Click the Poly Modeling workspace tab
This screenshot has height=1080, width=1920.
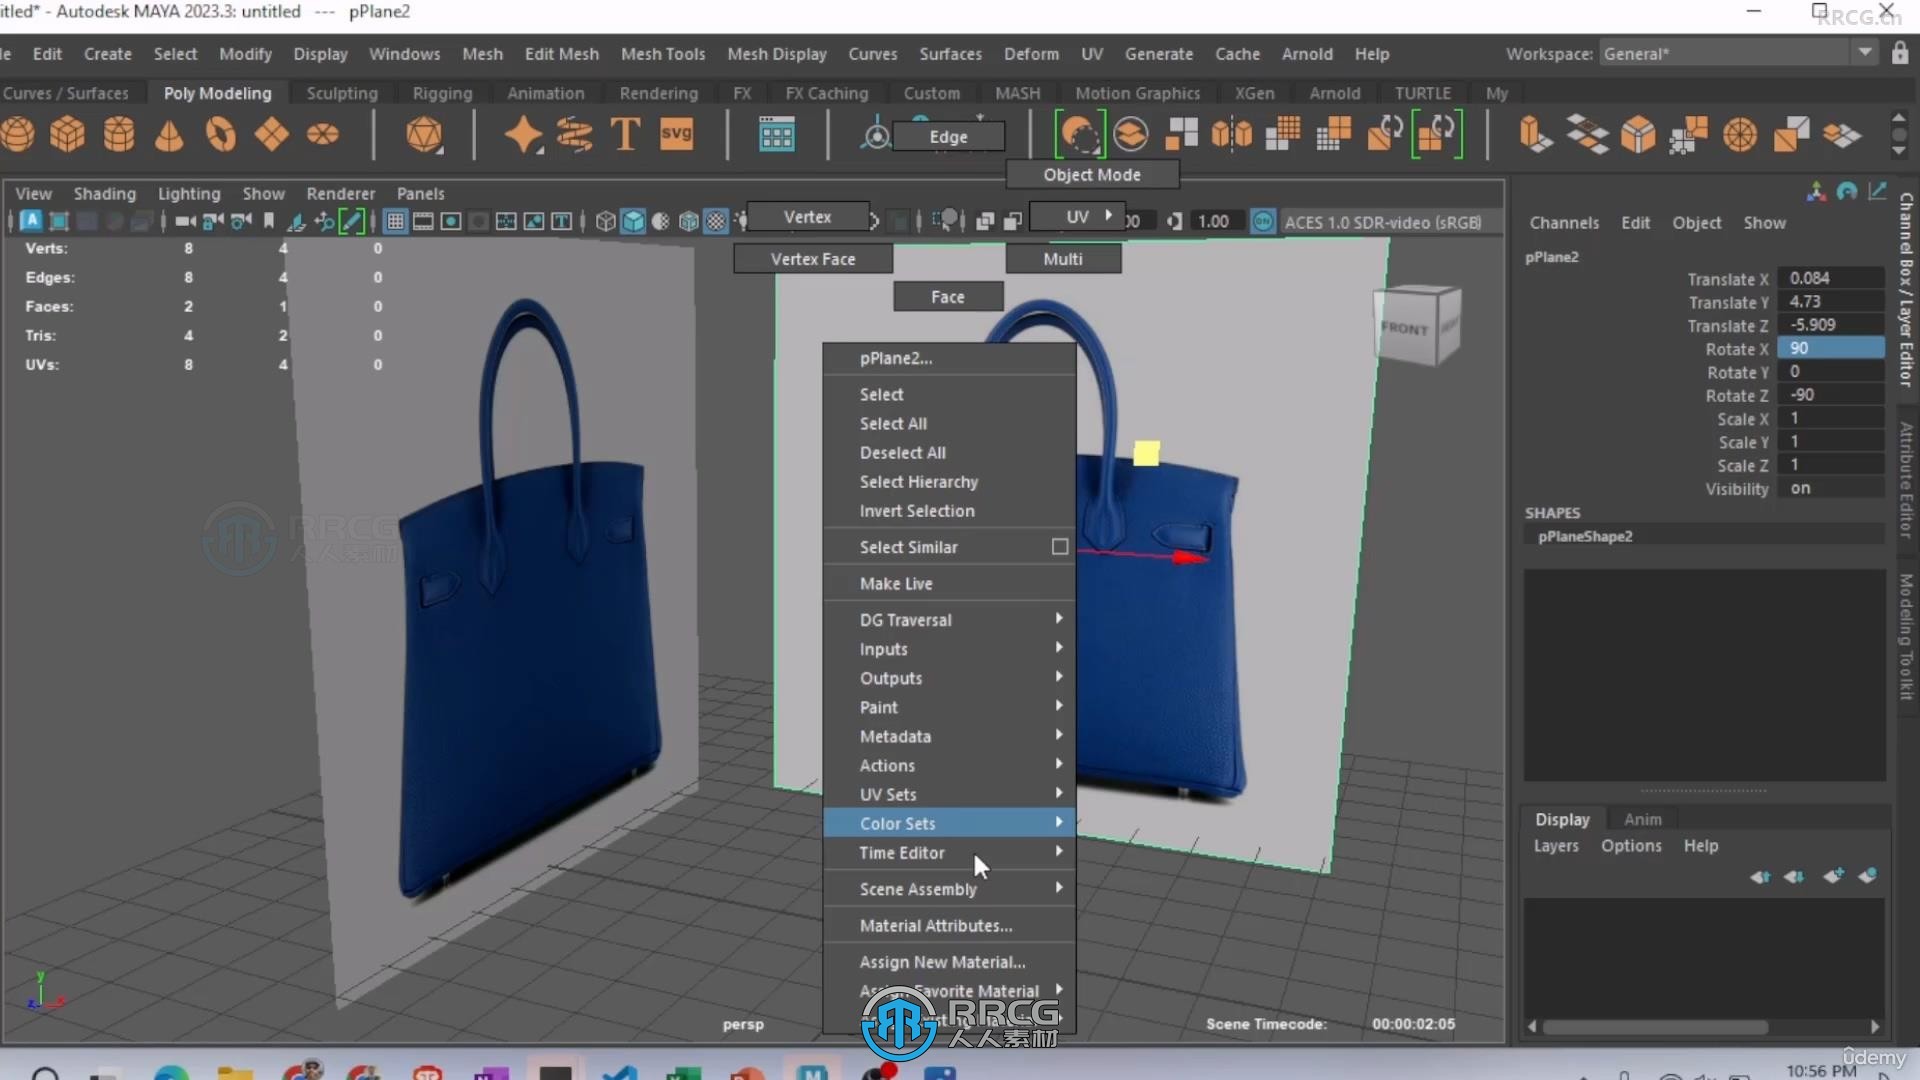pyautogui.click(x=216, y=92)
